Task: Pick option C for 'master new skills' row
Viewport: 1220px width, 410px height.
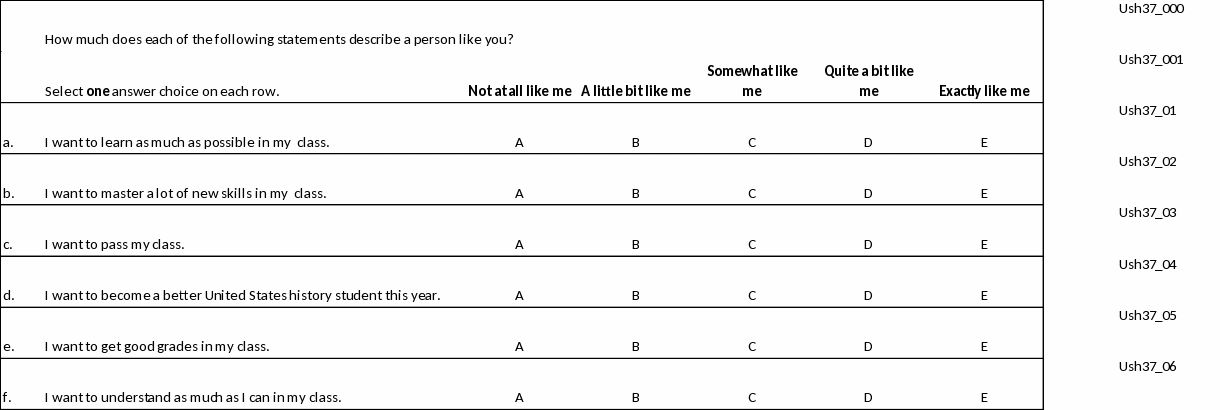Action: tap(752, 193)
